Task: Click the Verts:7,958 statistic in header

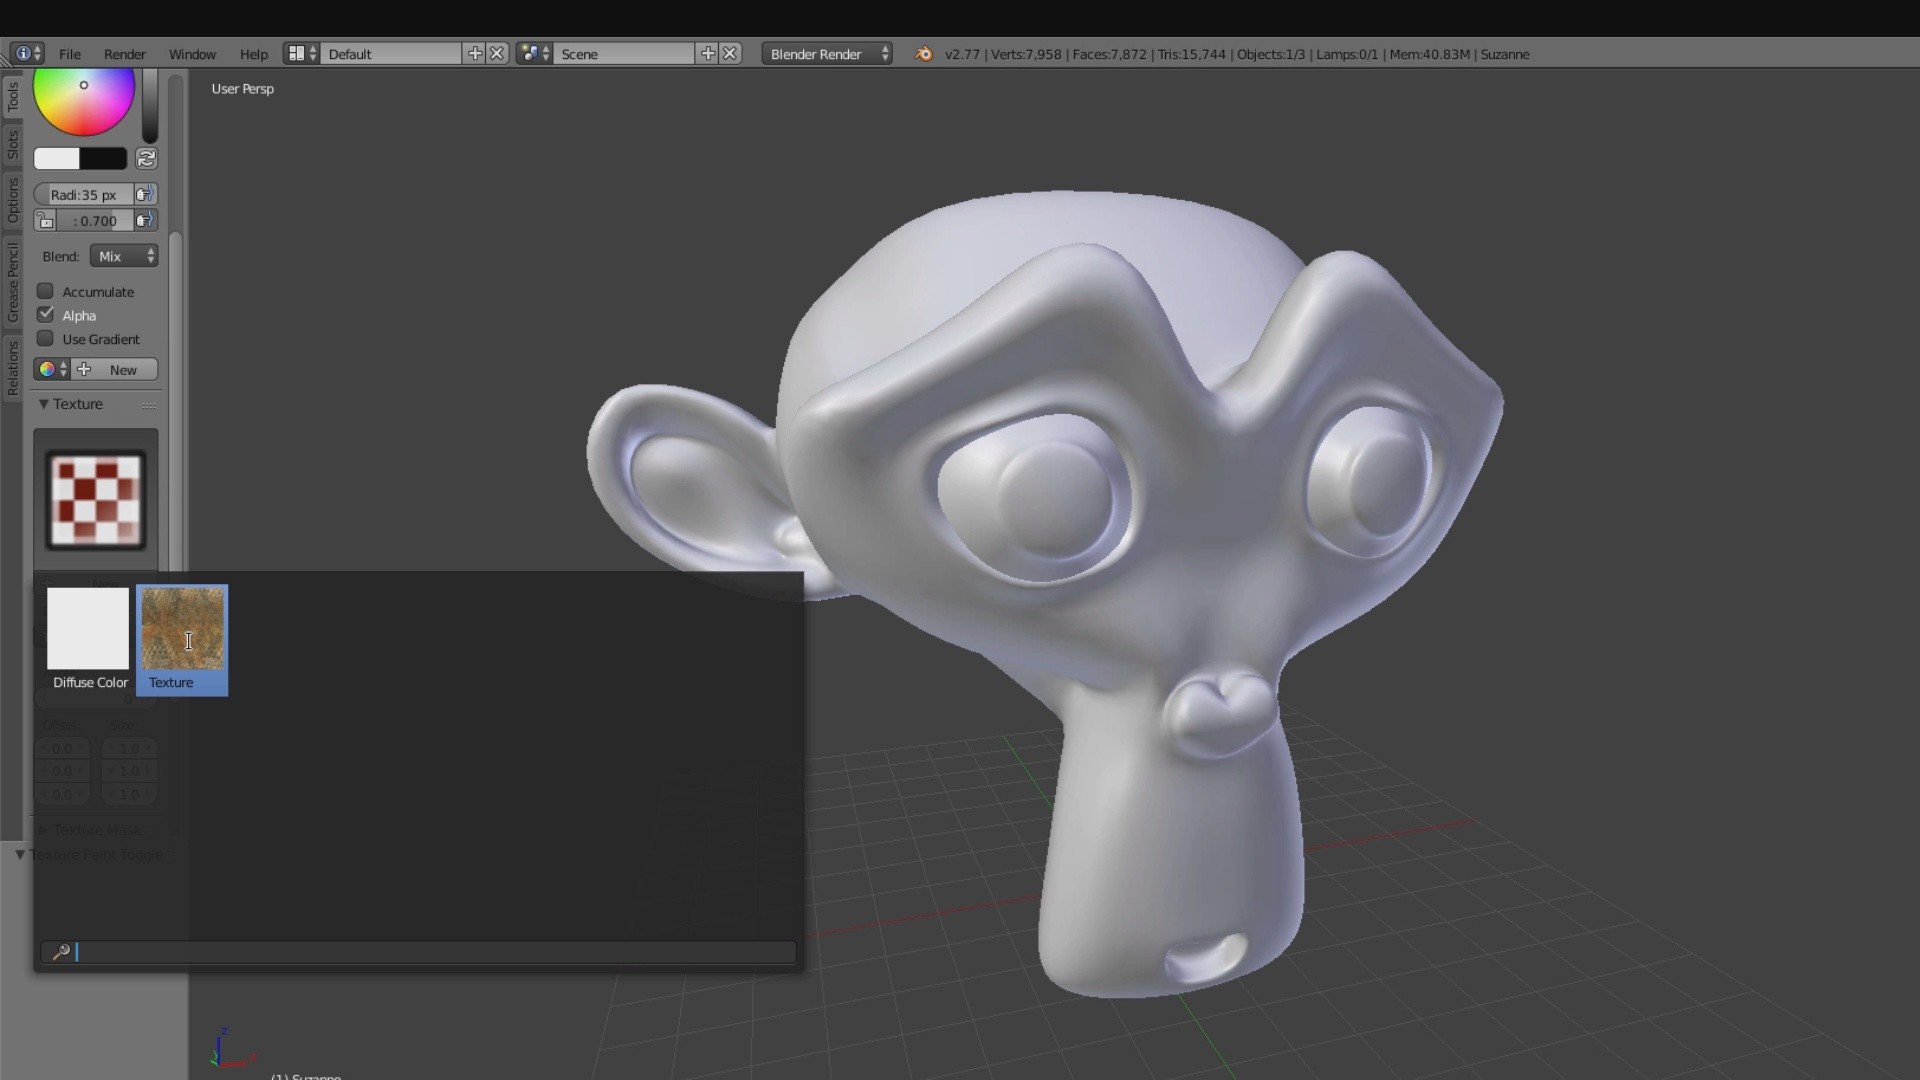Action: 1026,54
